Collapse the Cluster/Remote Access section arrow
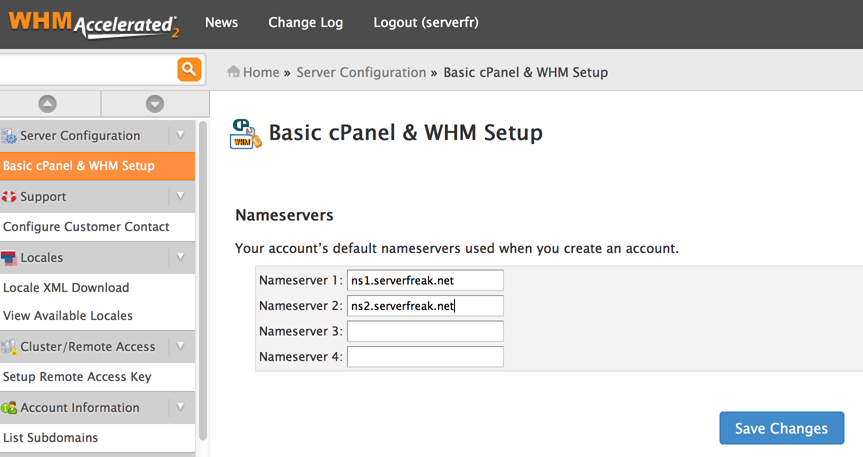 click(x=181, y=347)
